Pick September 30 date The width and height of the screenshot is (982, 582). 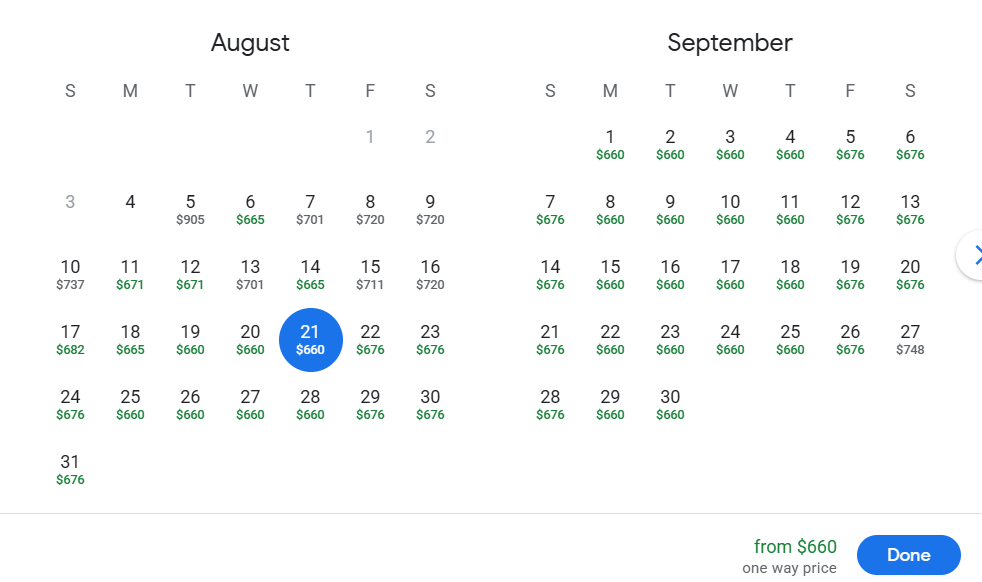click(x=670, y=404)
